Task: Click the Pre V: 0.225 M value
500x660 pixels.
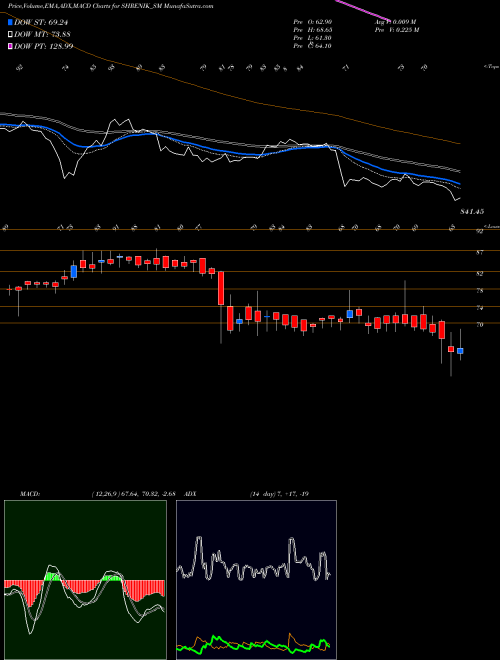Action: coord(396,30)
